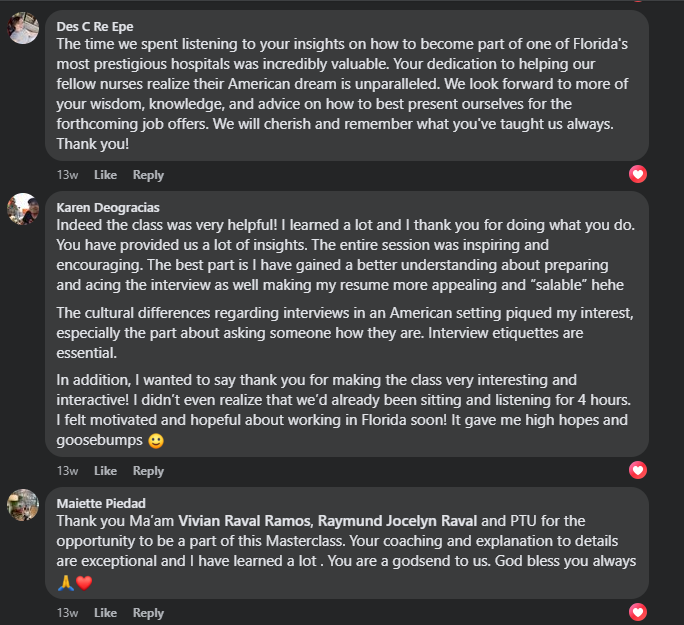Click 13w timestamp on Maiette Piedad's comment
The image size is (684, 625).
pos(67,613)
